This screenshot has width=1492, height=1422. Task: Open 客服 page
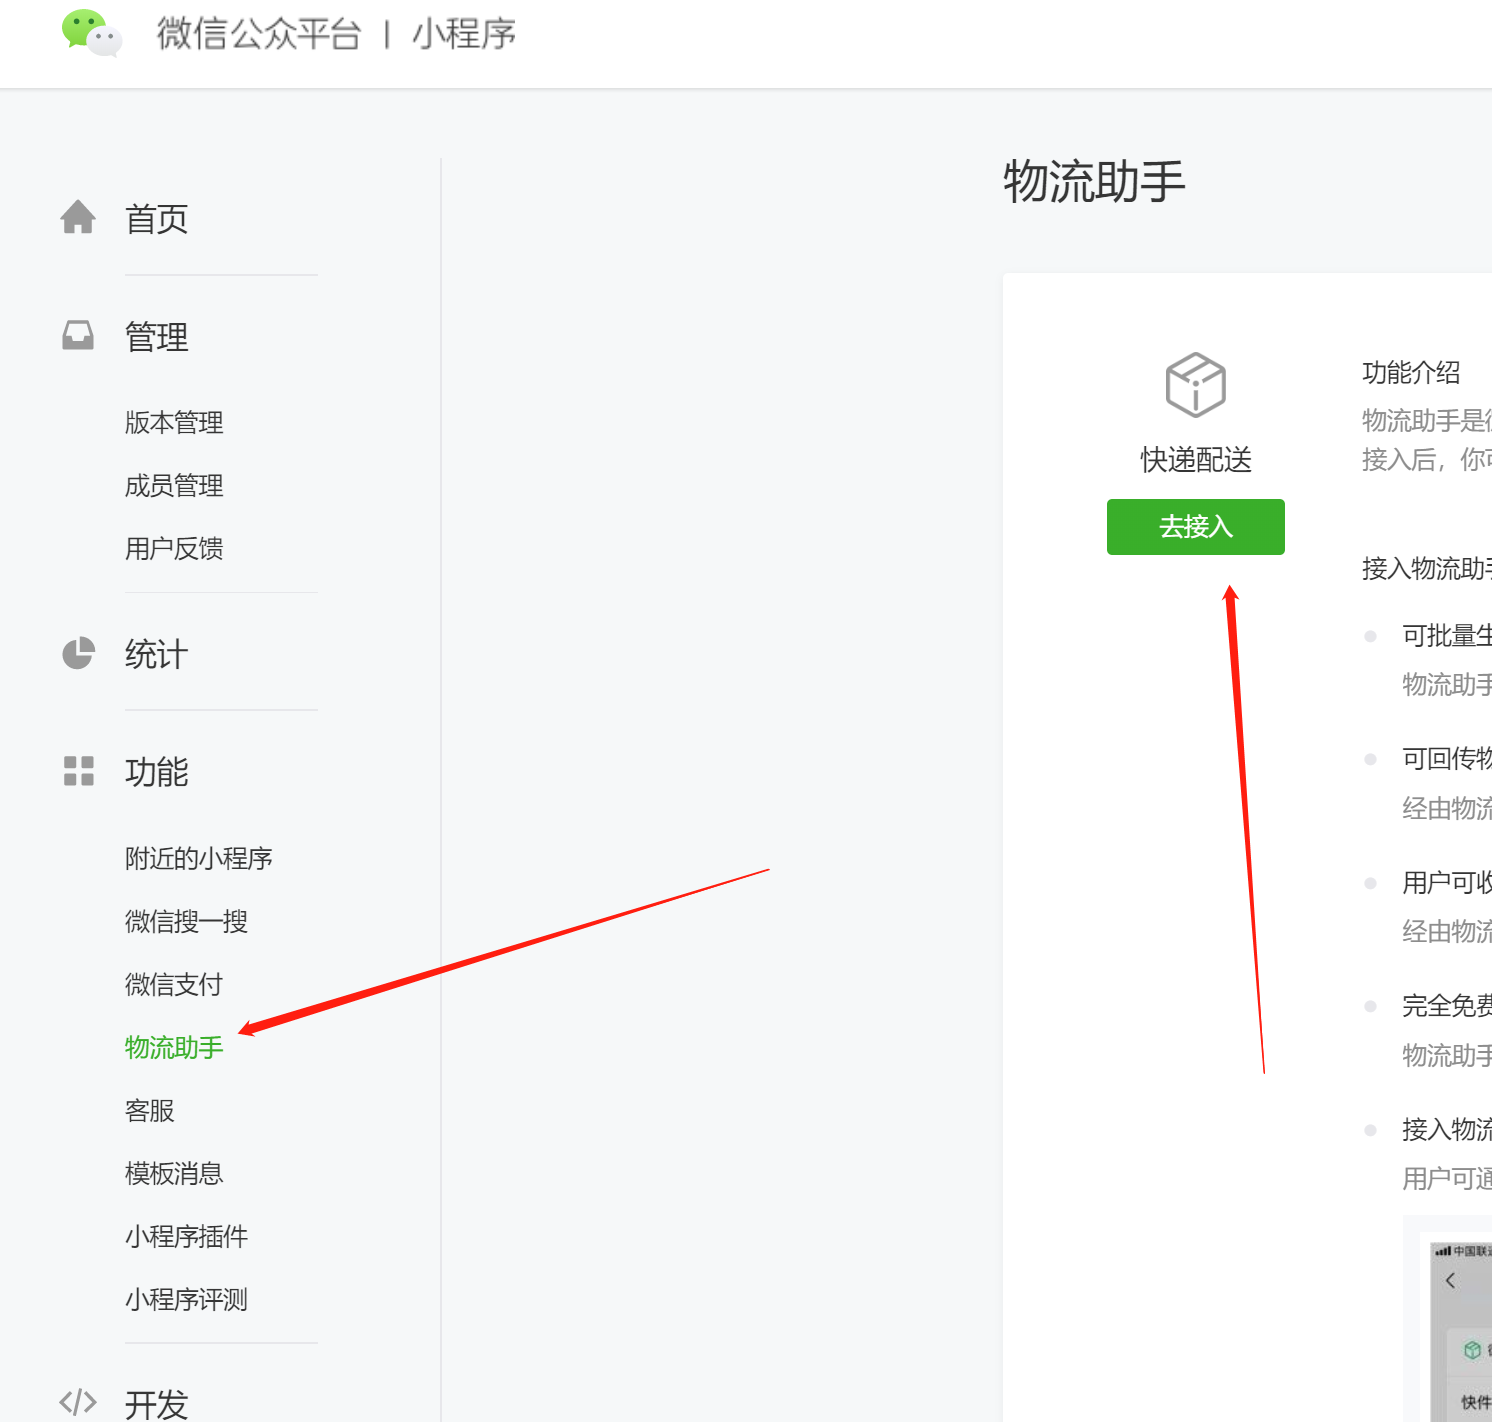150,1111
